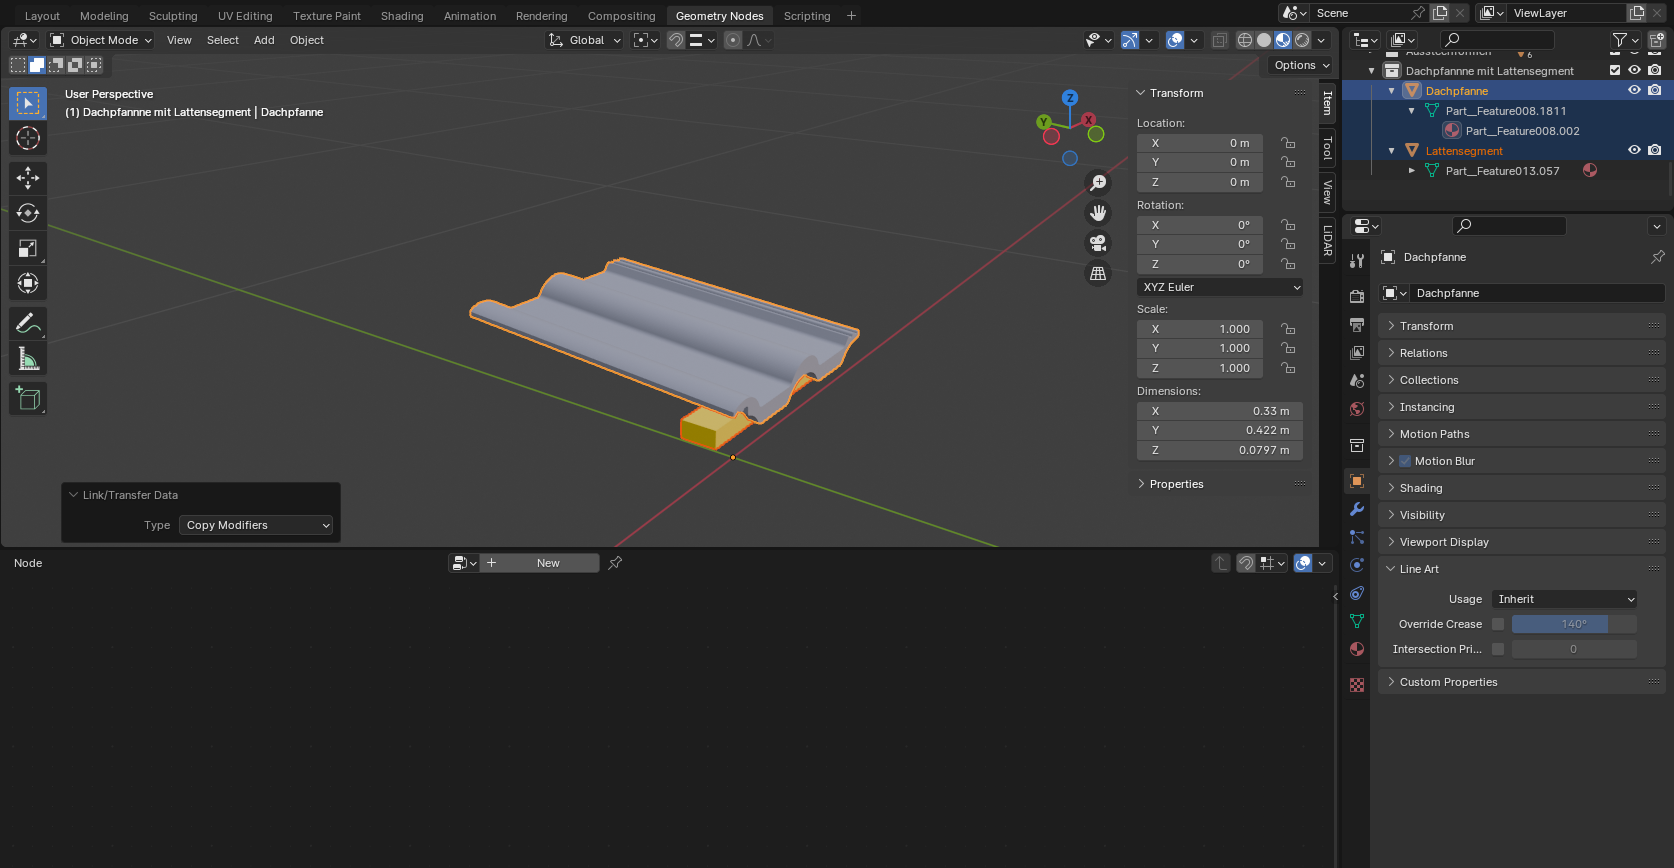Select the Add Cube tool
This screenshot has width=1674, height=868.
tap(28, 398)
